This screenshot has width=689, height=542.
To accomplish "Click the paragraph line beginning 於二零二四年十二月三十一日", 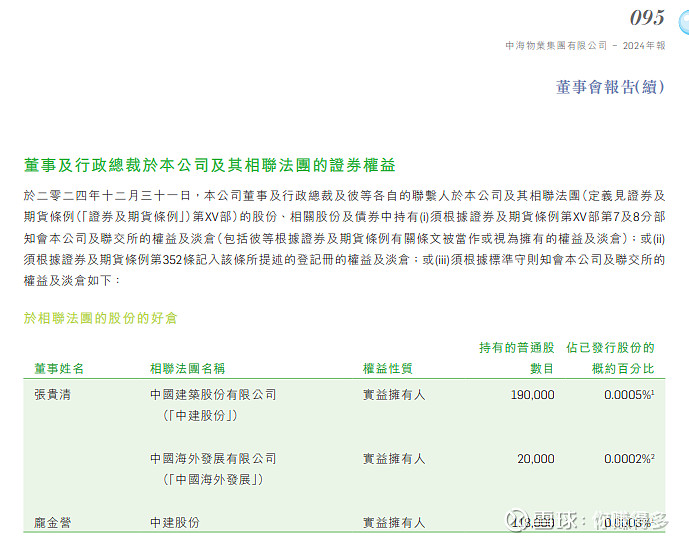I will 344,196.
